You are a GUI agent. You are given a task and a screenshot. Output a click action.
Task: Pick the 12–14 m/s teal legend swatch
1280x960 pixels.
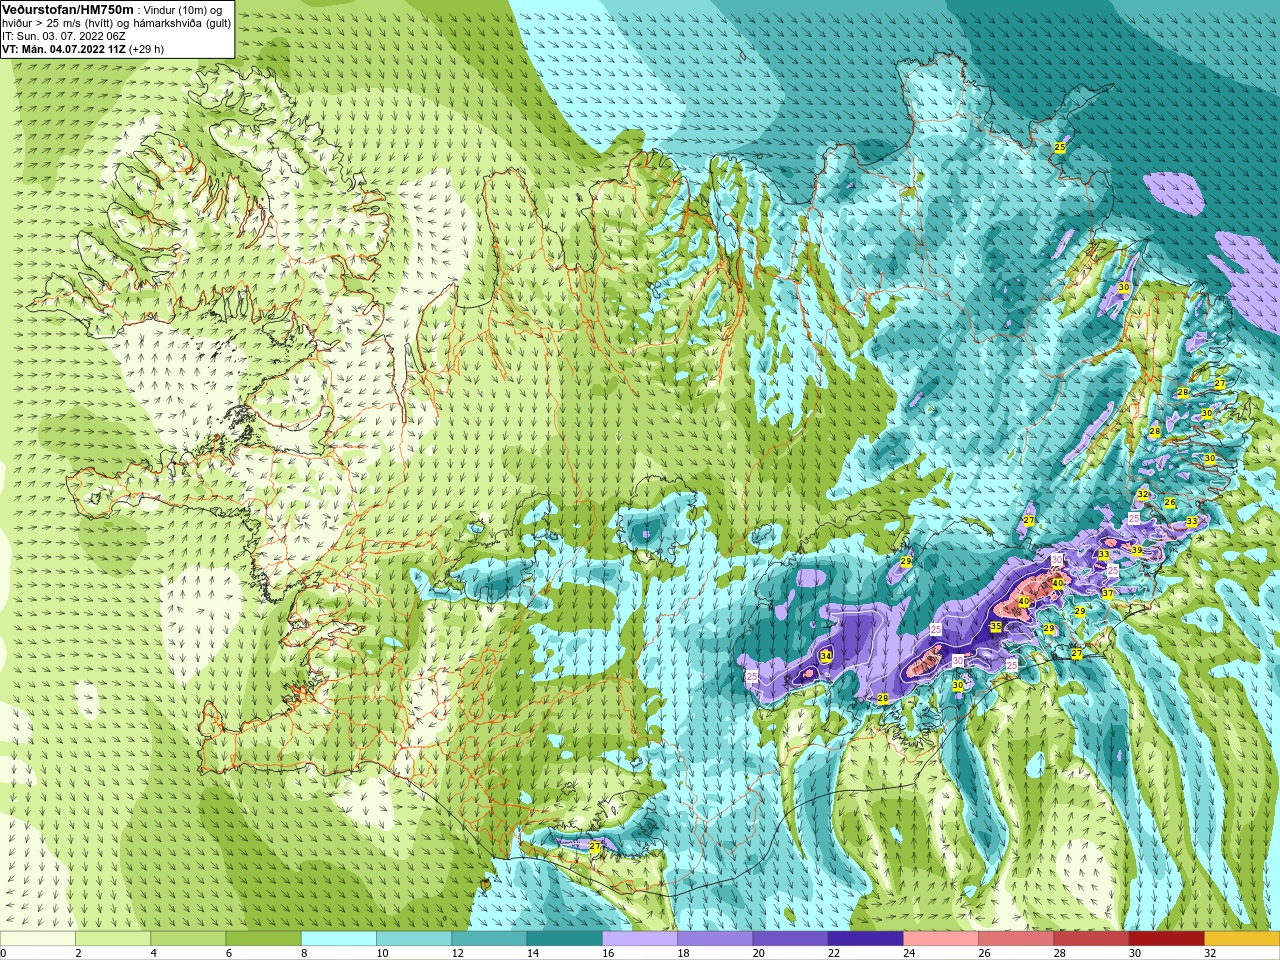[x=489, y=939]
